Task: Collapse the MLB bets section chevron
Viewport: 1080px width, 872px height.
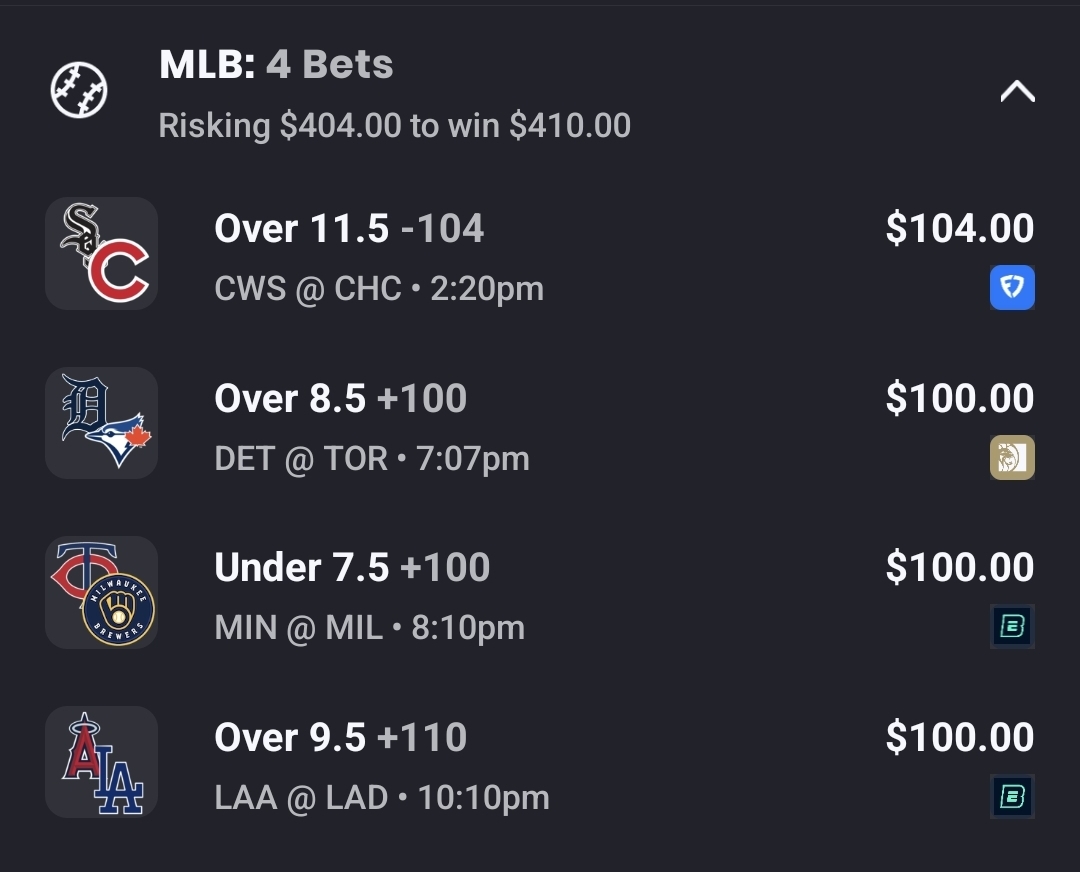Action: 1017,92
